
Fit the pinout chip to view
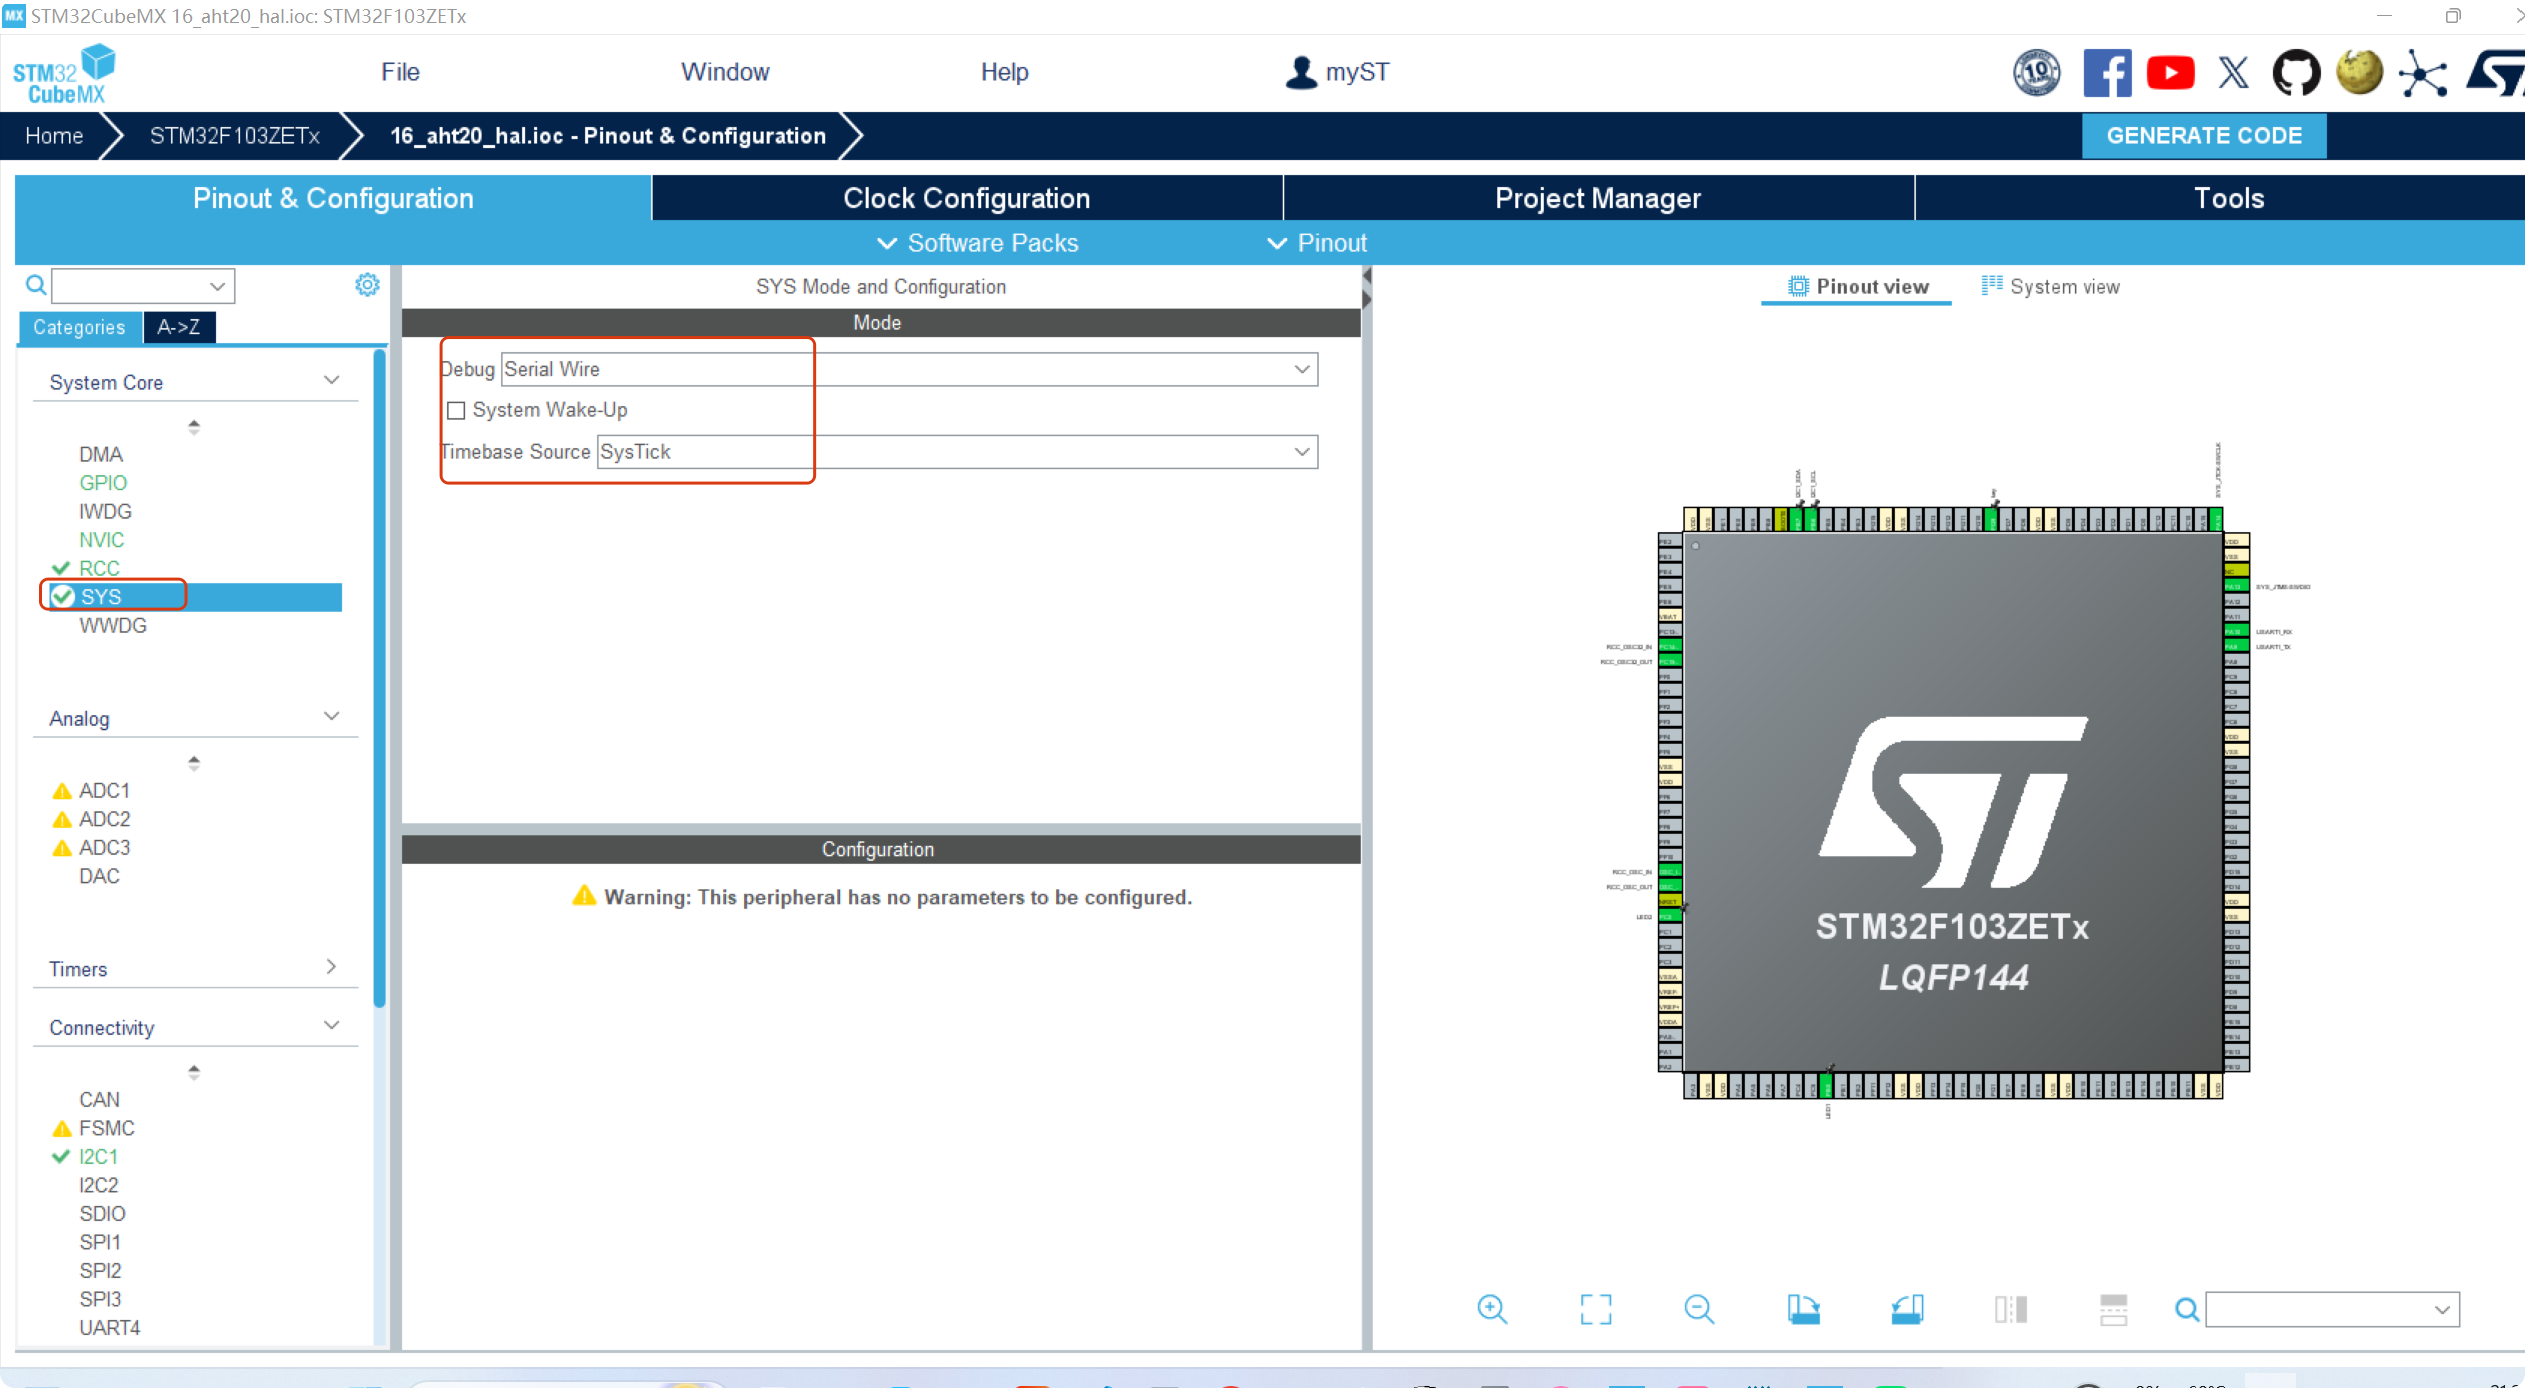tap(1596, 1309)
